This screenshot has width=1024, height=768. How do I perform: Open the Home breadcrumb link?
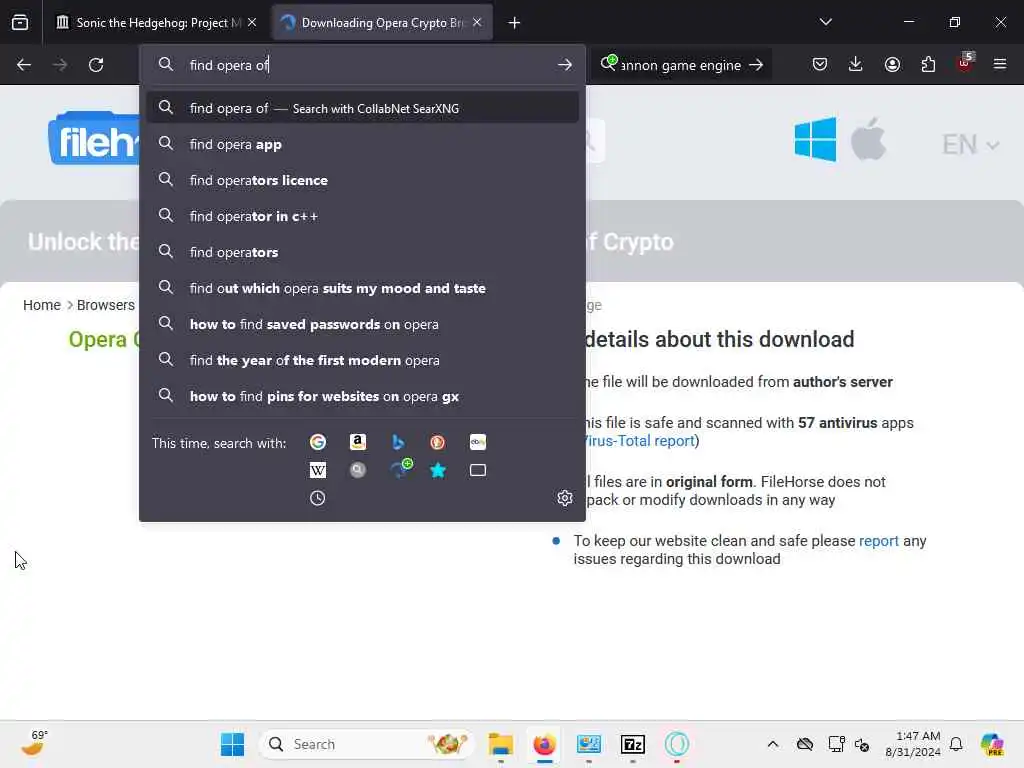click(42, 305)
